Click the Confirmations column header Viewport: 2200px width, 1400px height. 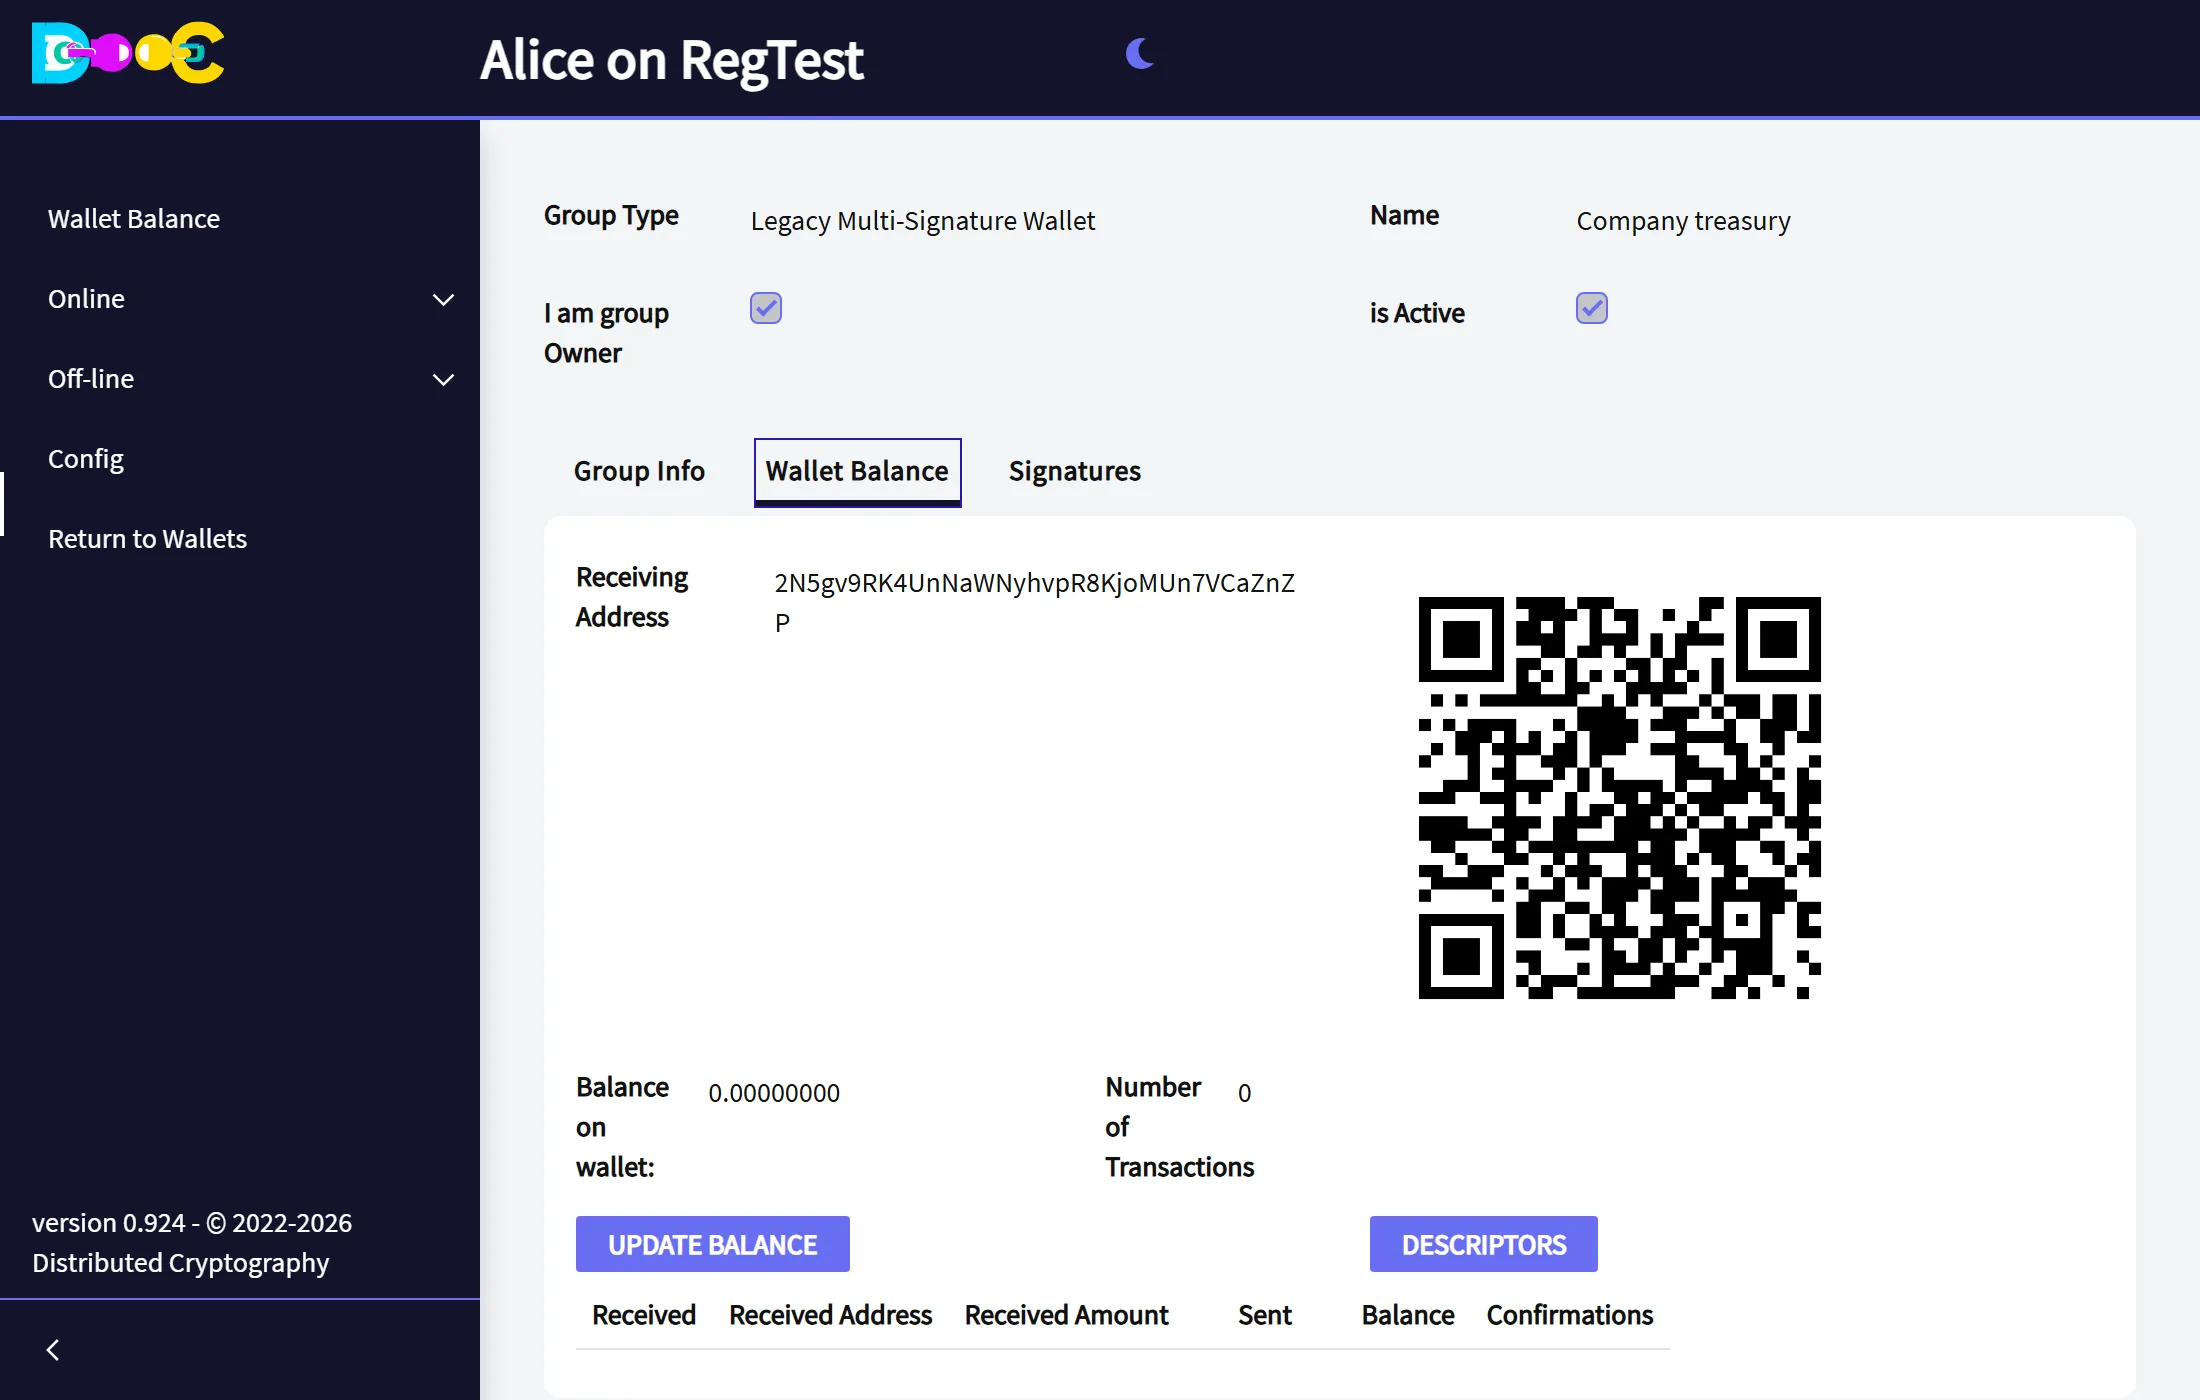(x=1570, y=1315)
